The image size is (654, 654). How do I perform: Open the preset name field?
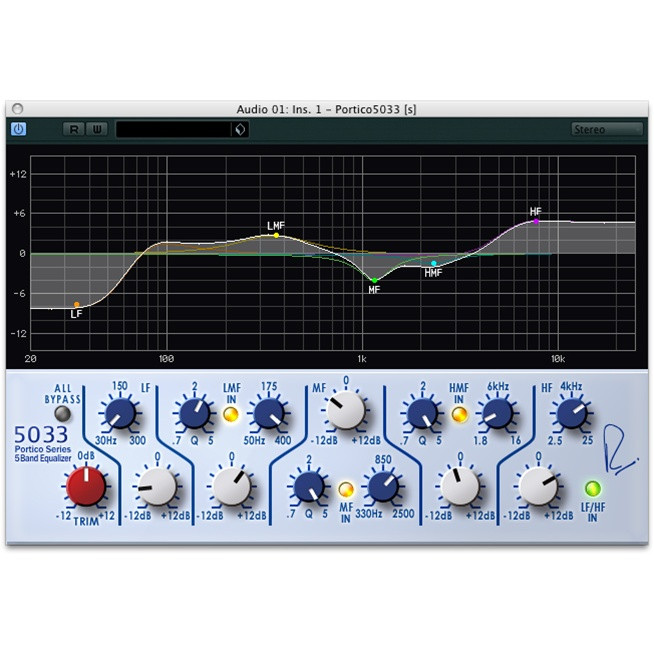pyautogui.click(x=174, y=129)
